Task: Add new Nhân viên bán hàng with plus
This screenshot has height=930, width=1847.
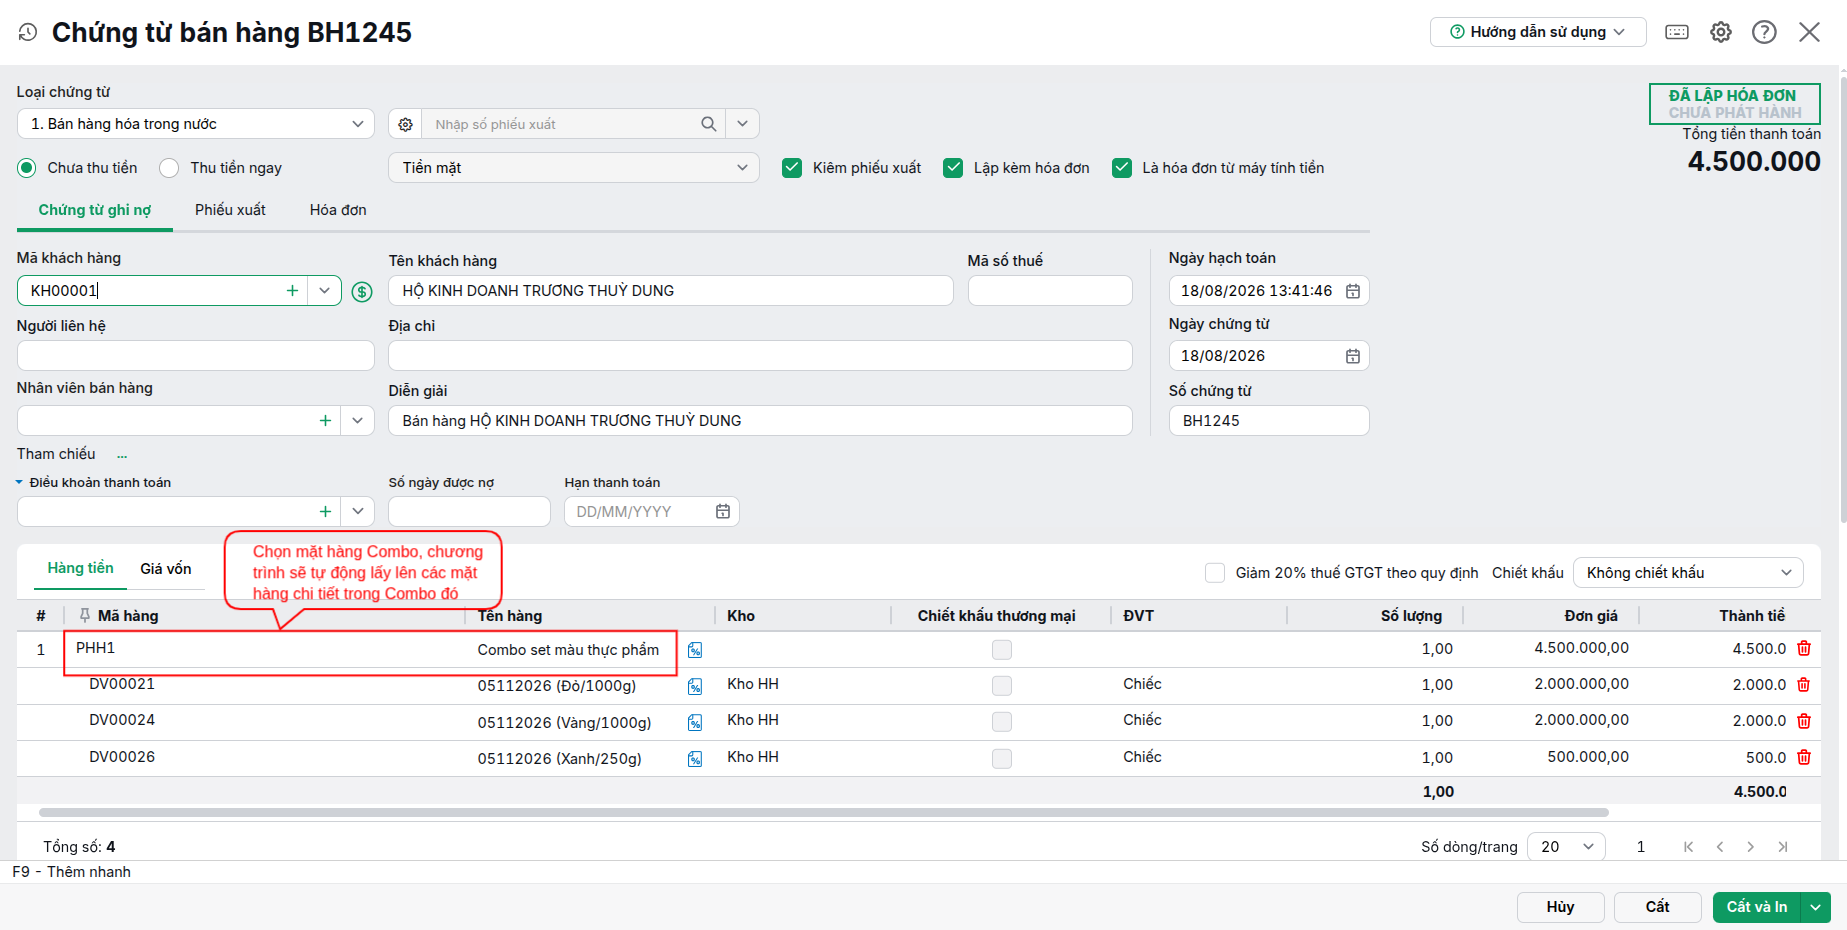Action: click(x=325, y=421)
